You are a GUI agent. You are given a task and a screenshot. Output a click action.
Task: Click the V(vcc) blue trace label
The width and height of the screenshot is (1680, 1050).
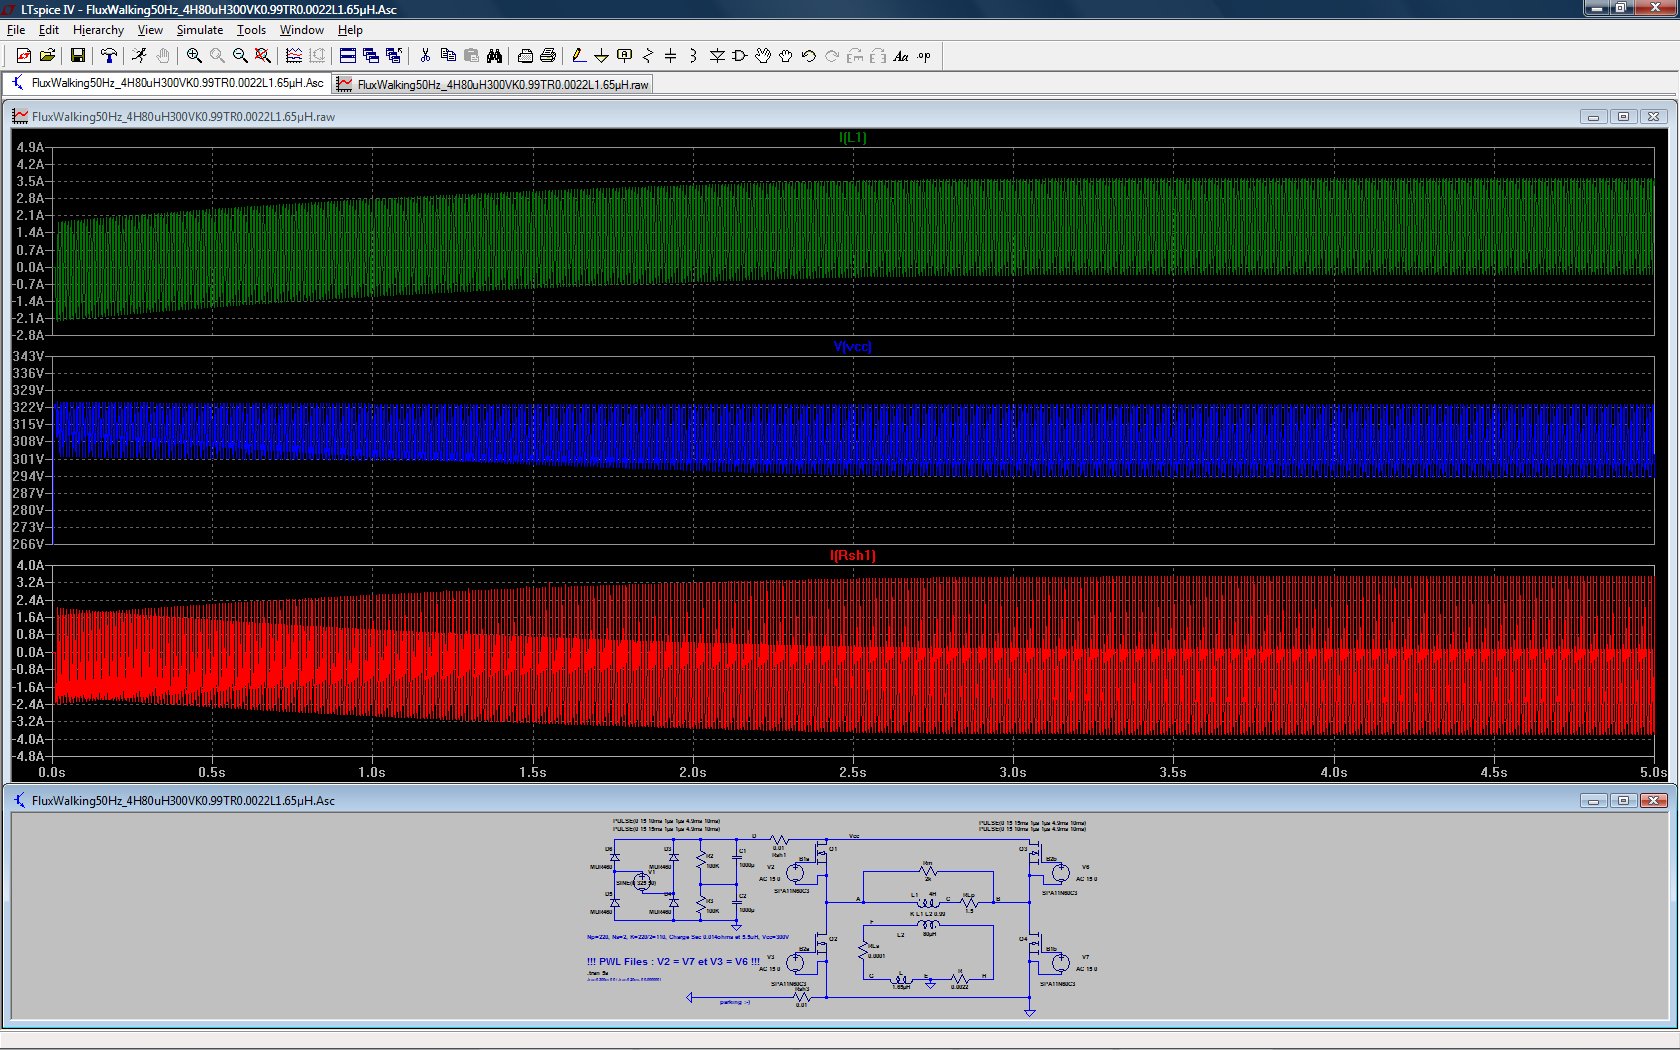[x=852, y=347]
